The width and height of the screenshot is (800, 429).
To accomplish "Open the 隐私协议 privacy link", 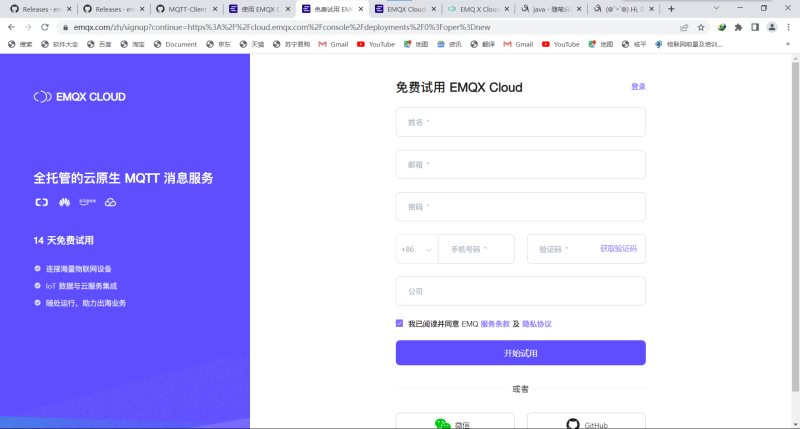I will click(537, 324).
